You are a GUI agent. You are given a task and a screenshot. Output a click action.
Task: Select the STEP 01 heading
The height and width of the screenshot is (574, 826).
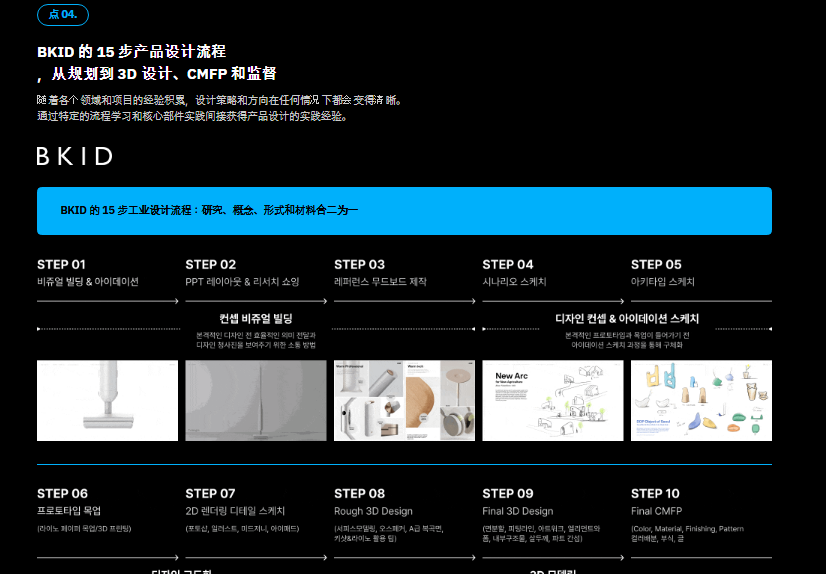[61, 264]
